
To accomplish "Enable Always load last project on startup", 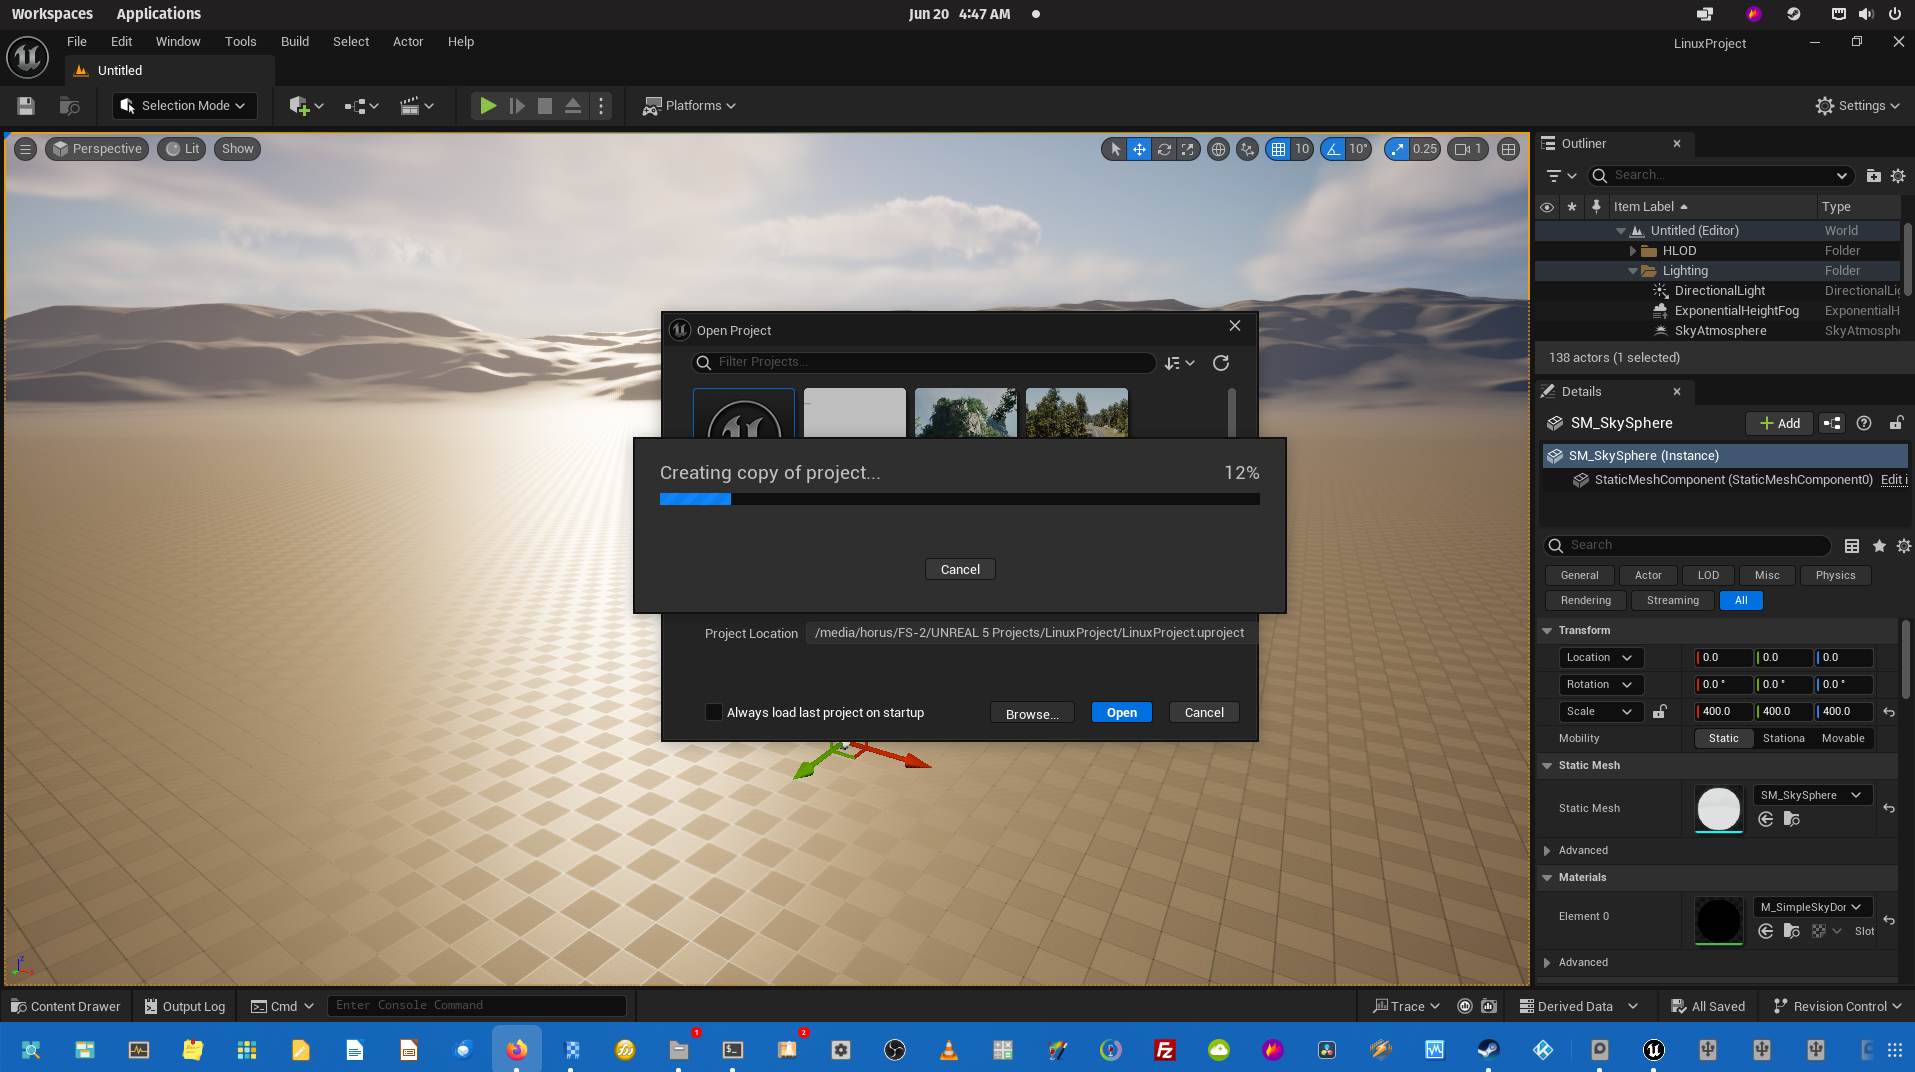I will (714, 712).
